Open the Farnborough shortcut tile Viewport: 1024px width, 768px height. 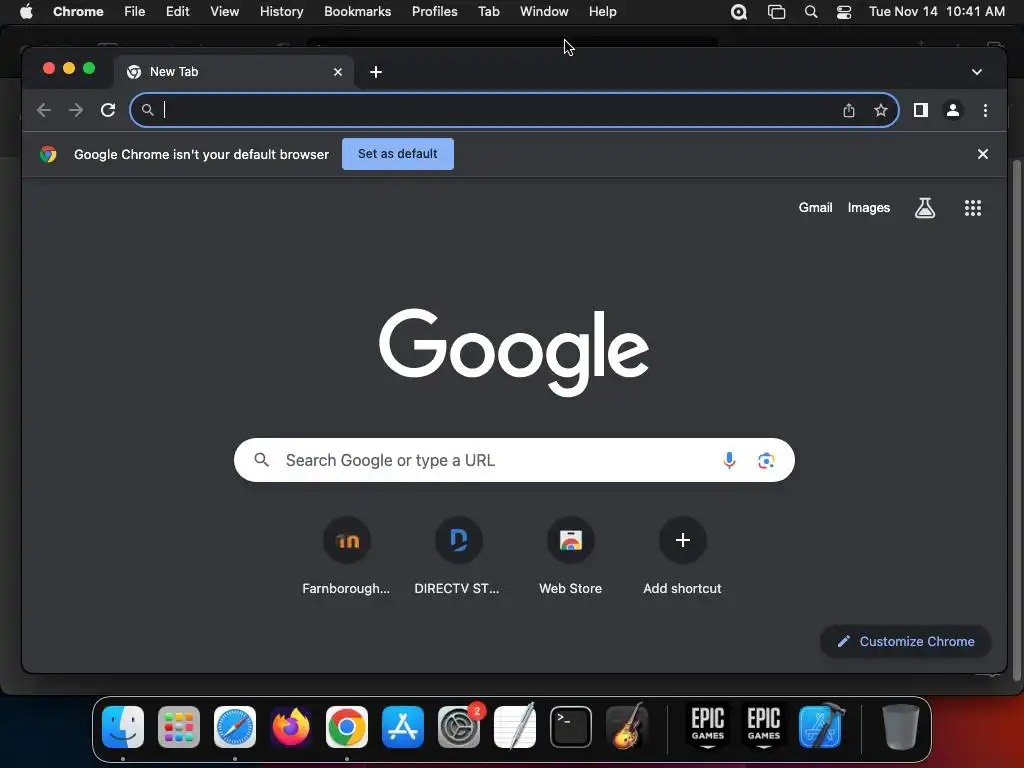(347, 555)
